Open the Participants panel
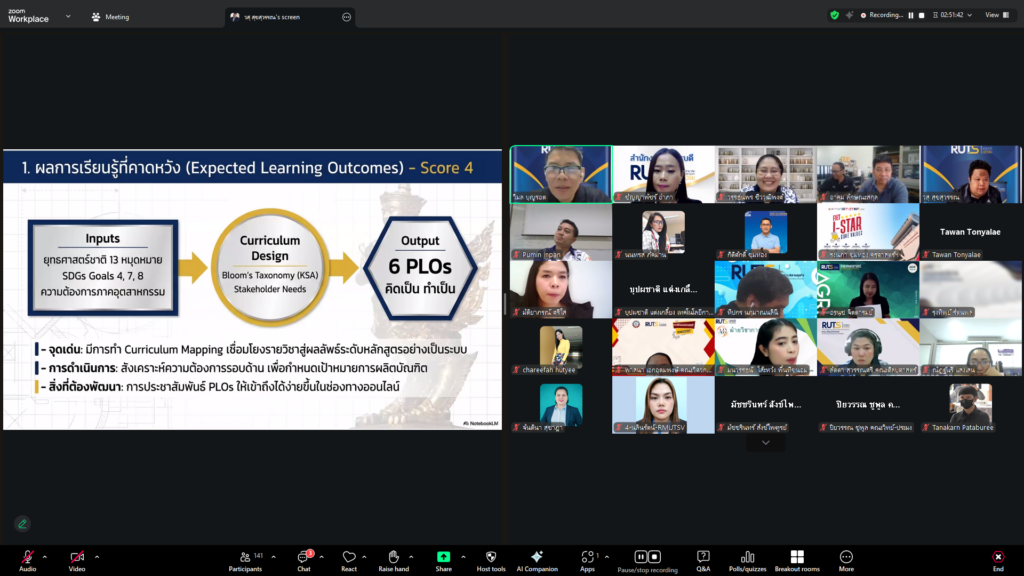Image resolution: width=1024 pixels, height=576 pixels. 244,557
